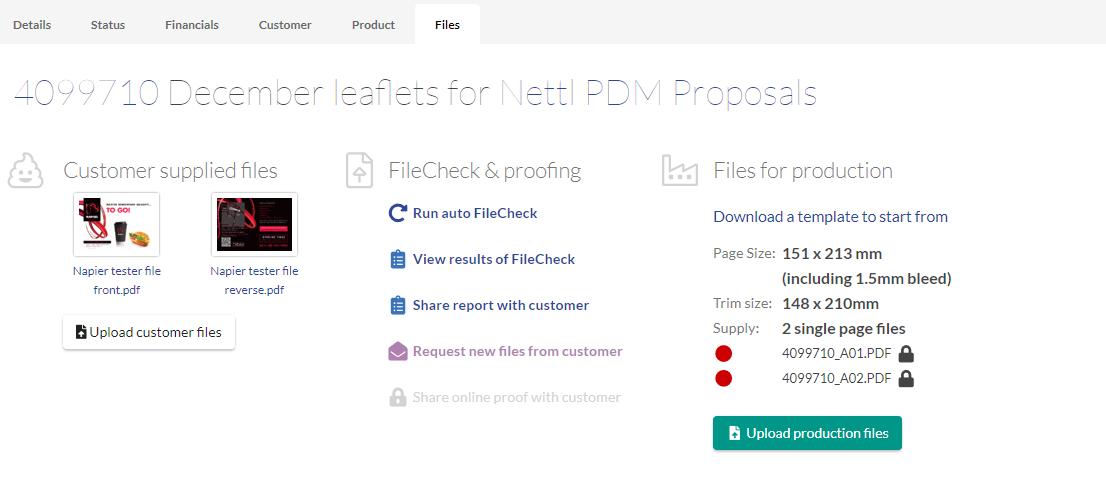This screenshot has width=1106, height=491.
Task: Go to the Customer tab
Action: (285, 25)
